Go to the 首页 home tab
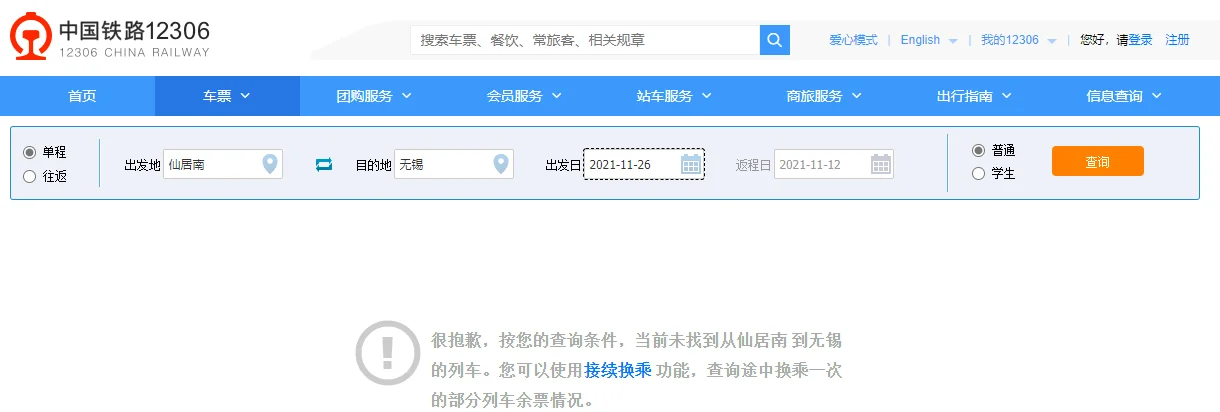 click(x=82, y=96)
